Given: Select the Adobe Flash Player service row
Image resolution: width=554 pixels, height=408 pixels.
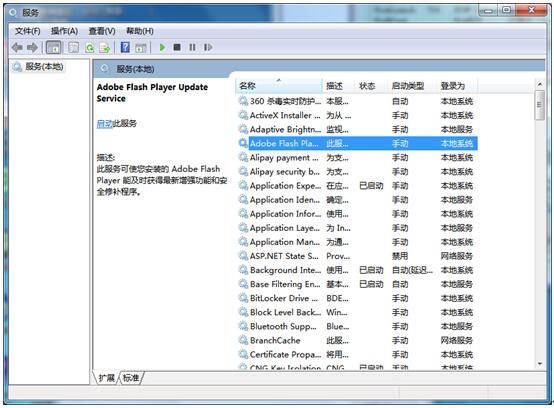Looking at the screenshot, I should point(357,143).
